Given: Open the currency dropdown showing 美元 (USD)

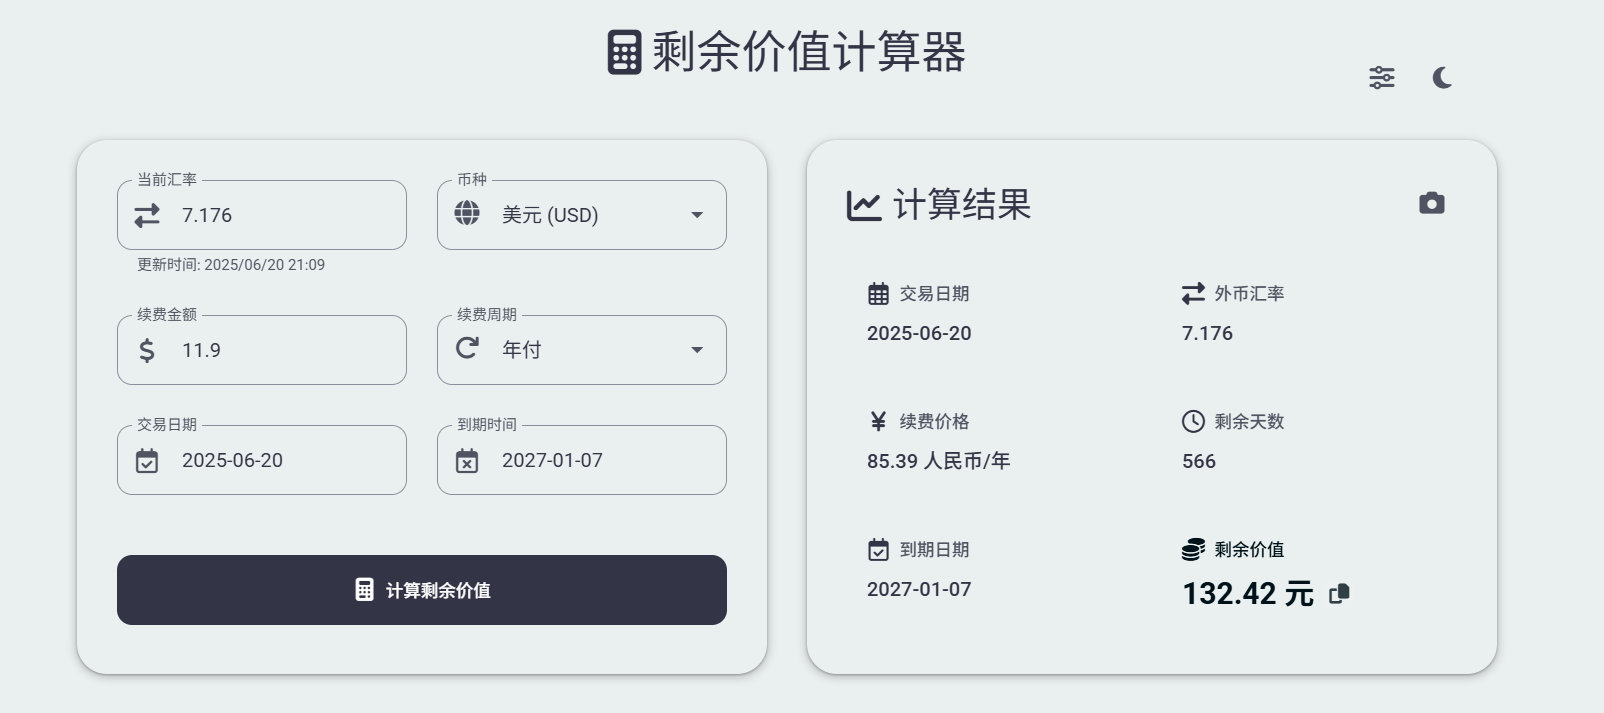Looking at the screenshot, I should click(x=580, y=214).
